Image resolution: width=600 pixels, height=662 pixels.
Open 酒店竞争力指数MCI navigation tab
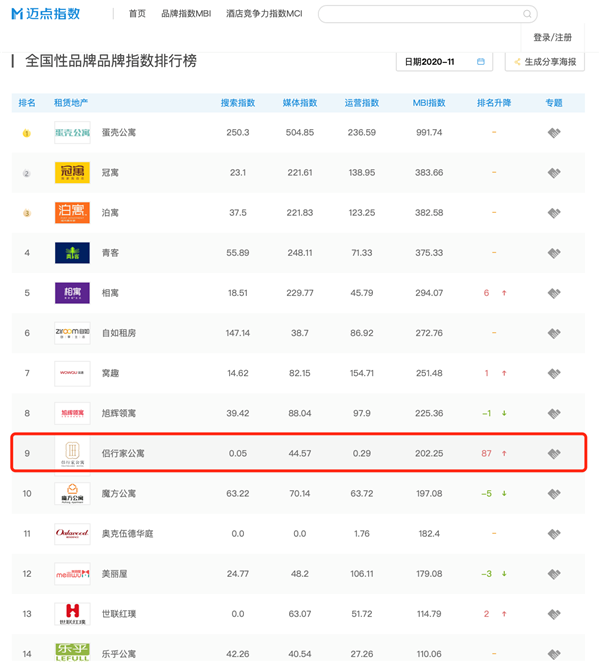tap(266, 14)
